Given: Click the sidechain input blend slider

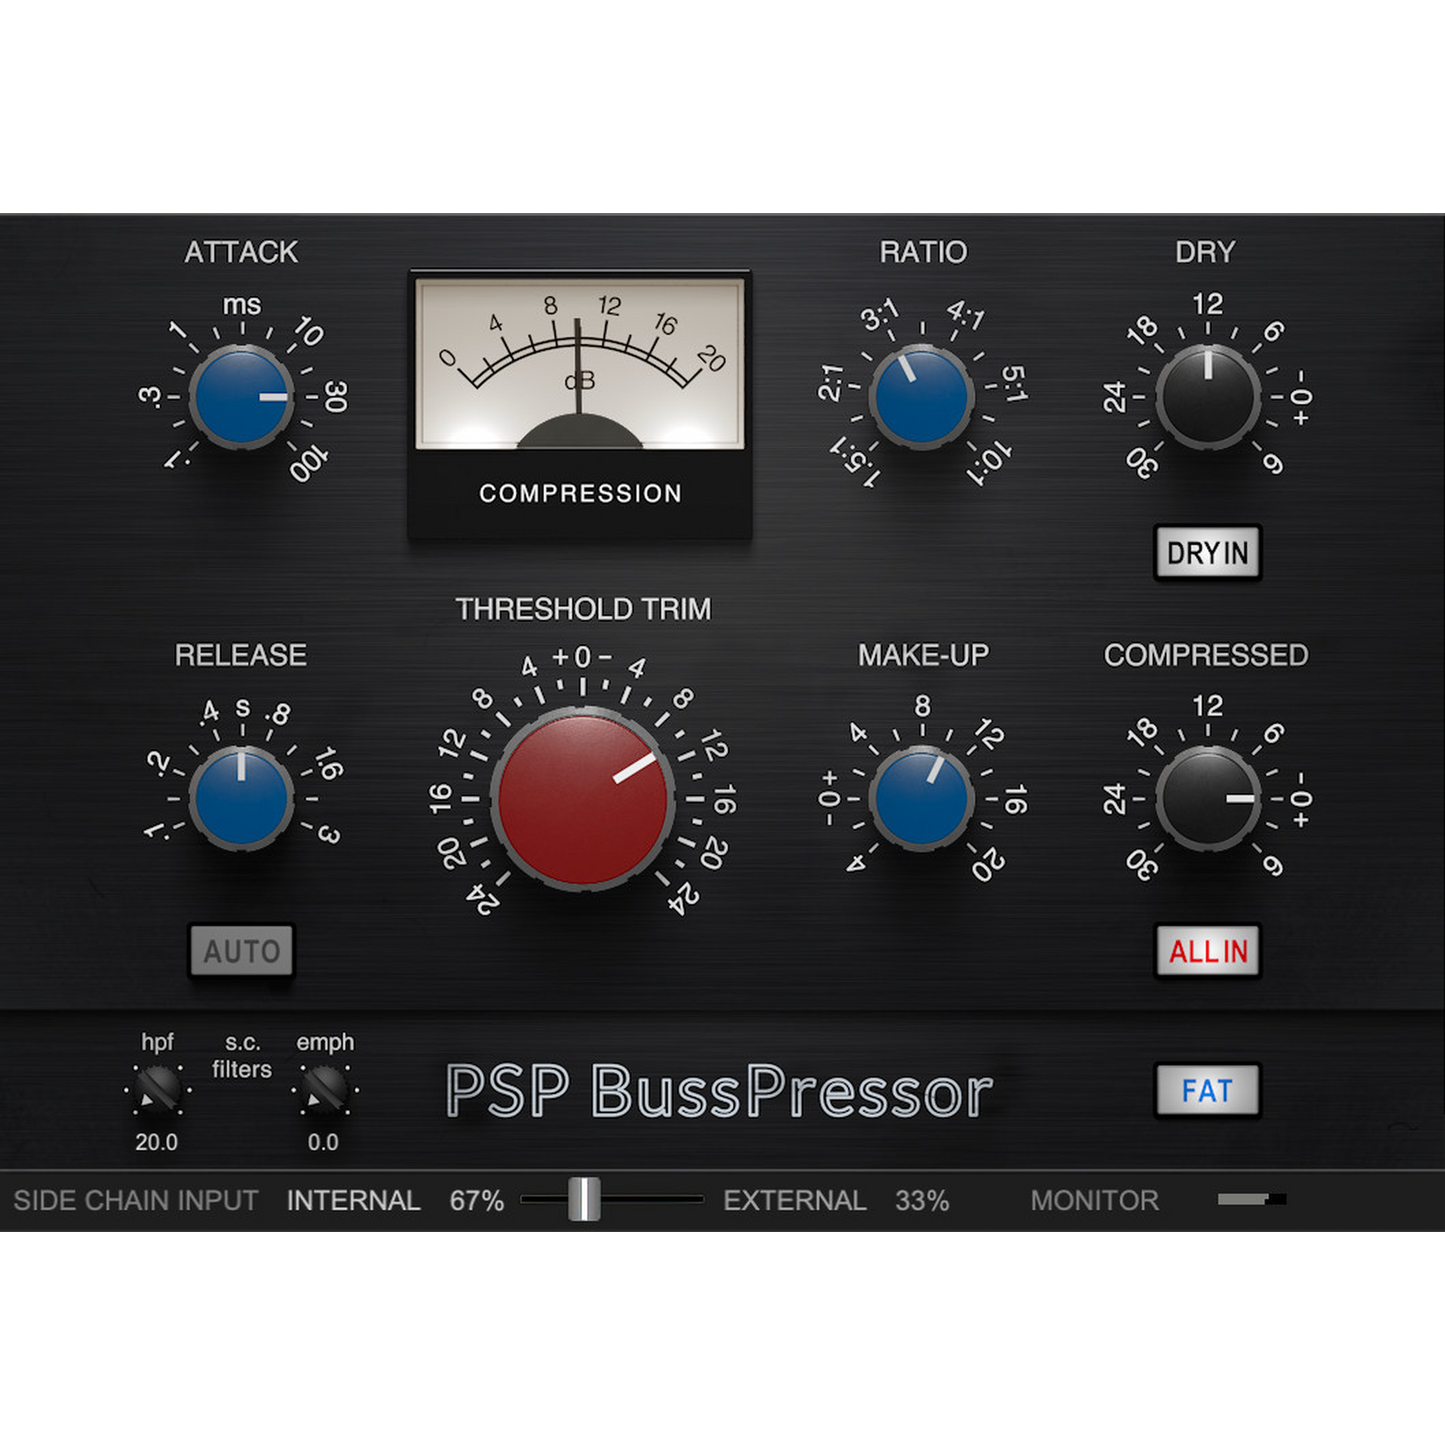Looking at the screenshot, I should point(583,1199).
